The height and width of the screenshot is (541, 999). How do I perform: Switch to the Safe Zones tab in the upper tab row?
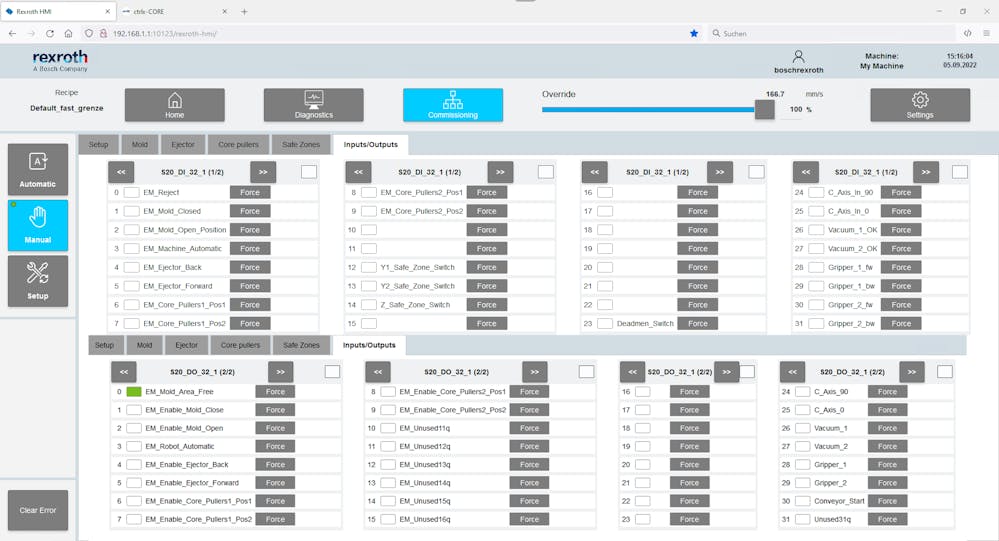pyautogui.click(x=301, y=145)
